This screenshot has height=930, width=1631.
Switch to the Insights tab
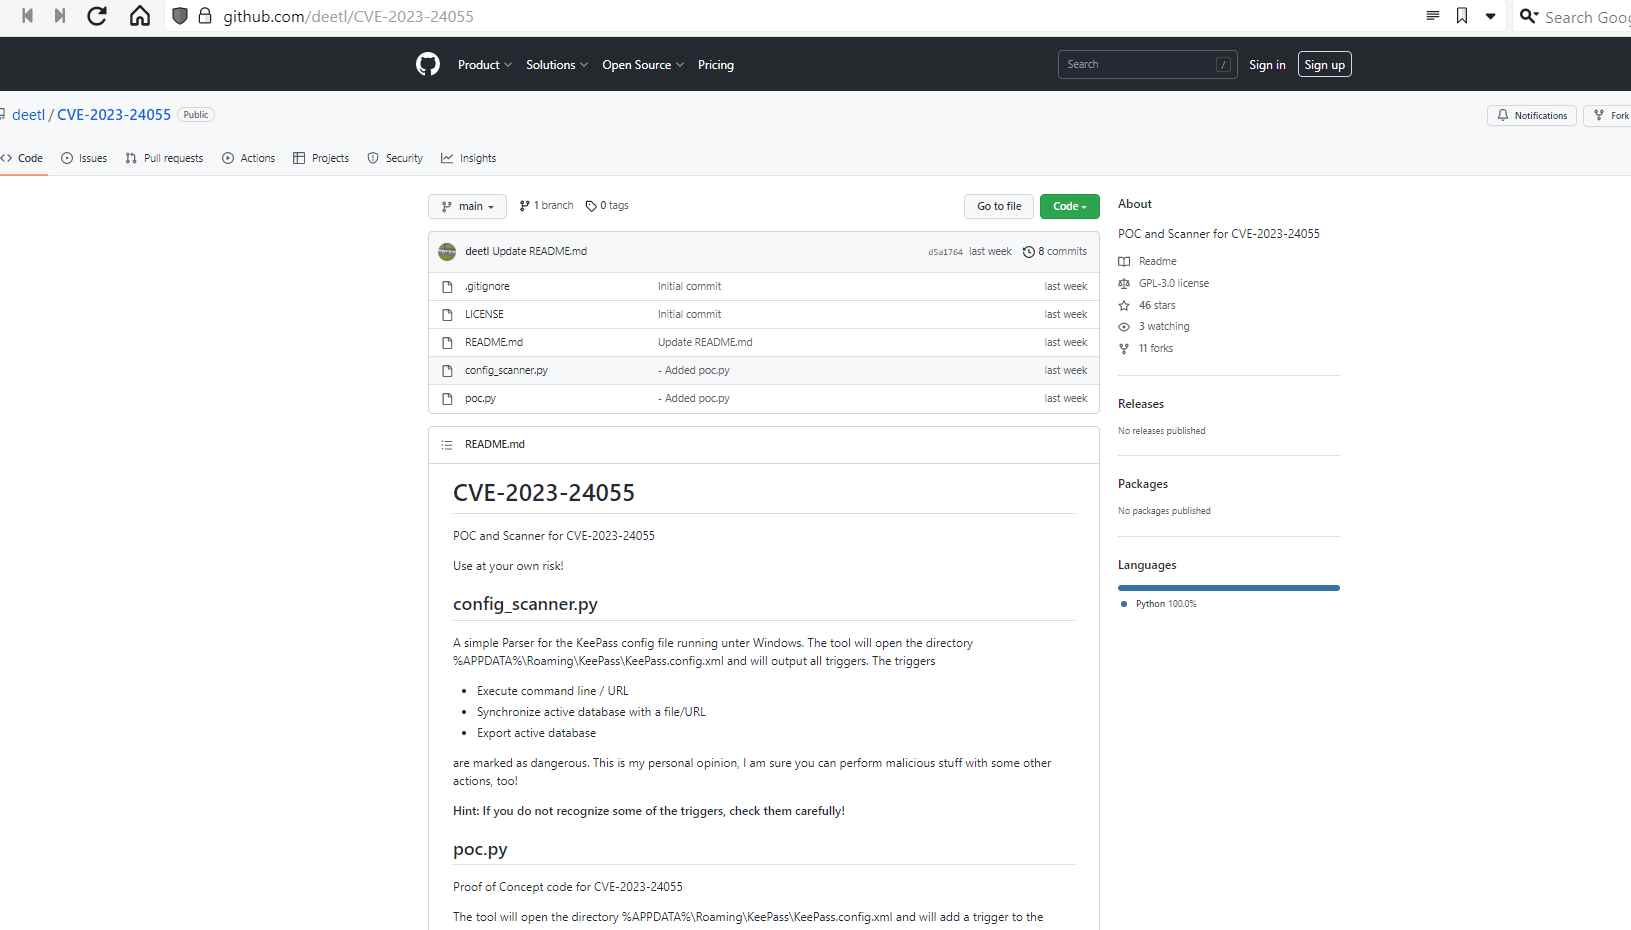pyautogui.click(x=468, y=158)
